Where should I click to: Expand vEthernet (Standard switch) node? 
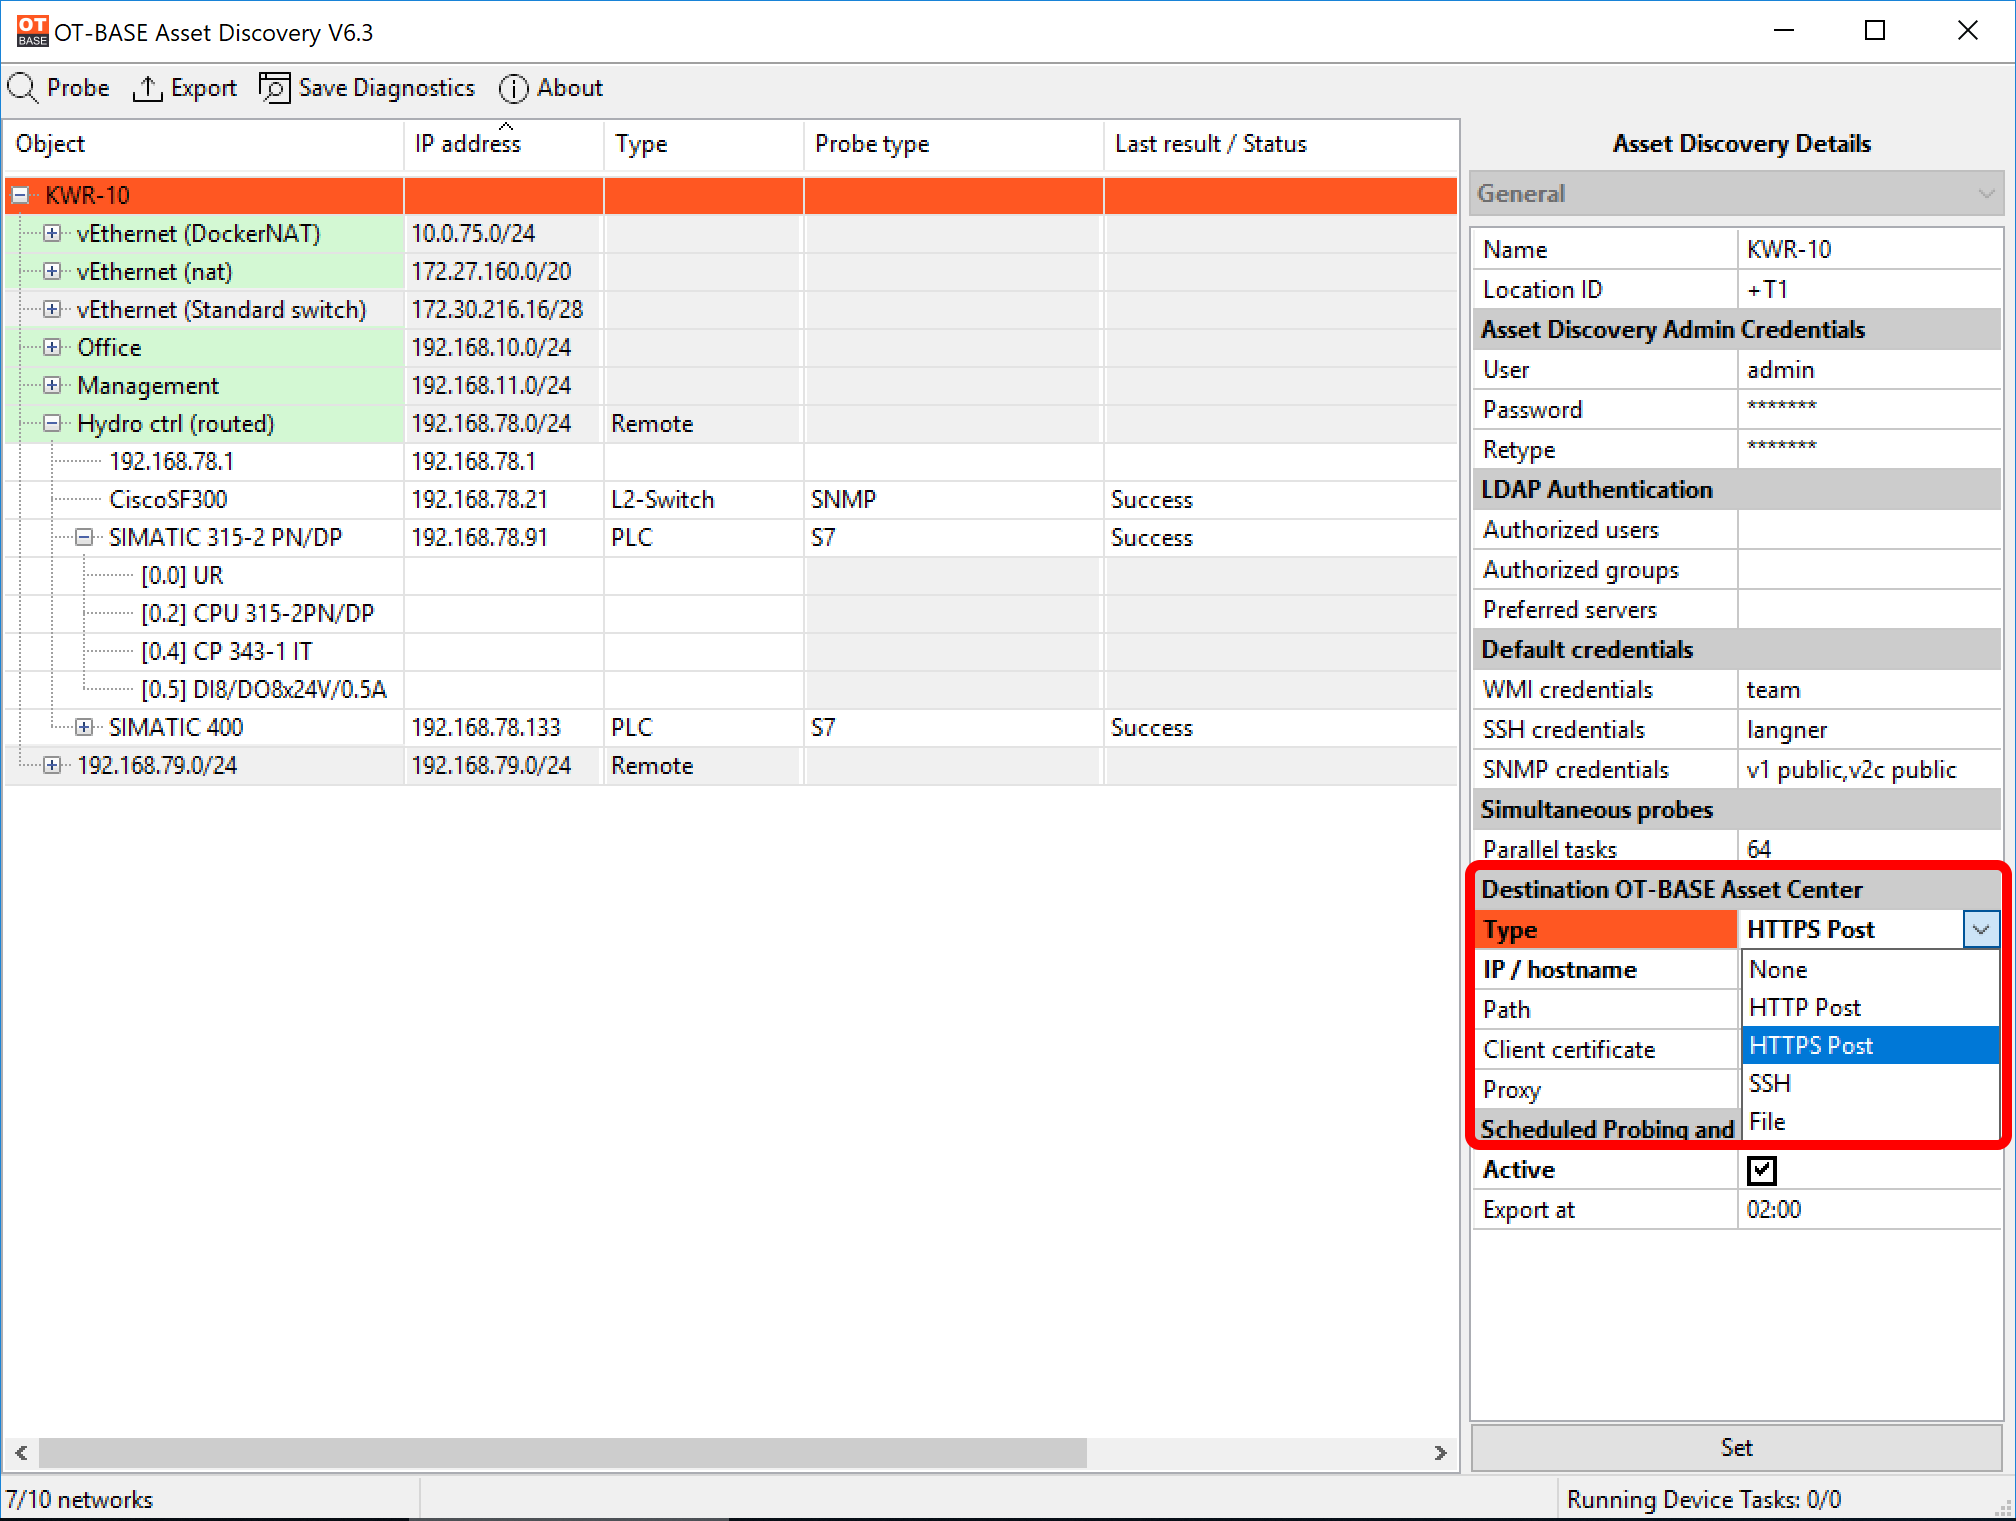pos(52,309)
